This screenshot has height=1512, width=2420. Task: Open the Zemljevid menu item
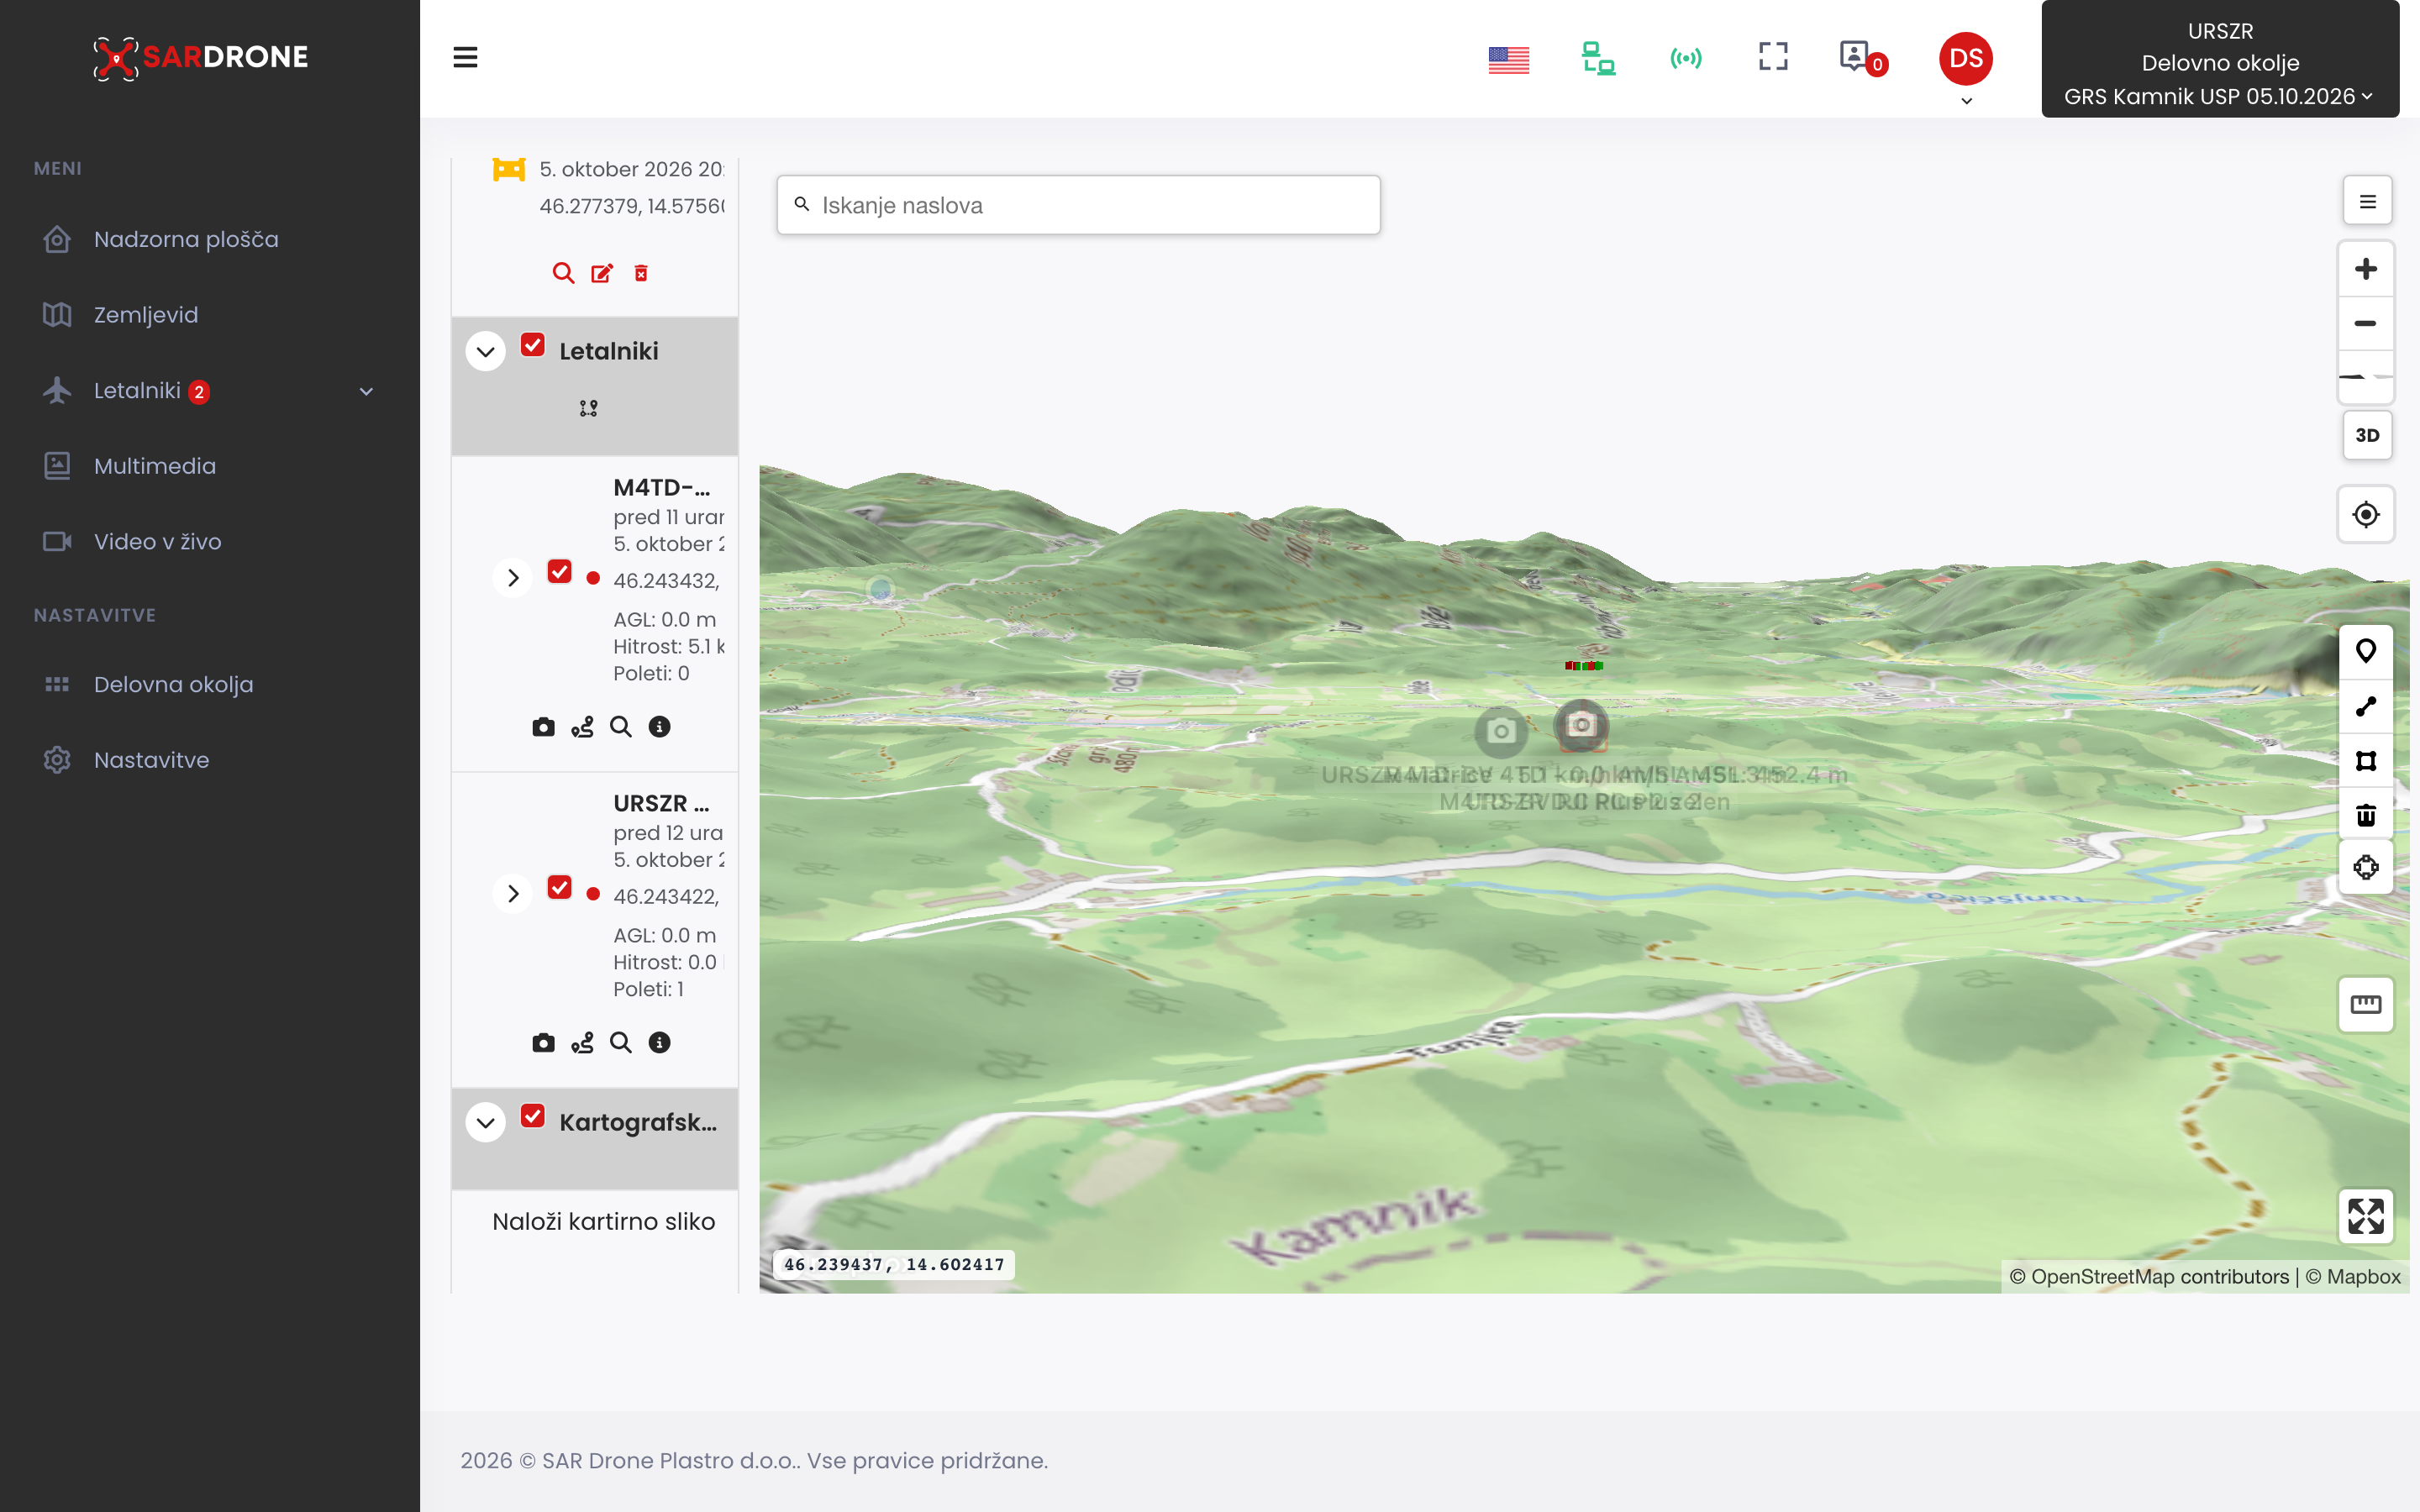coord(146,315)
